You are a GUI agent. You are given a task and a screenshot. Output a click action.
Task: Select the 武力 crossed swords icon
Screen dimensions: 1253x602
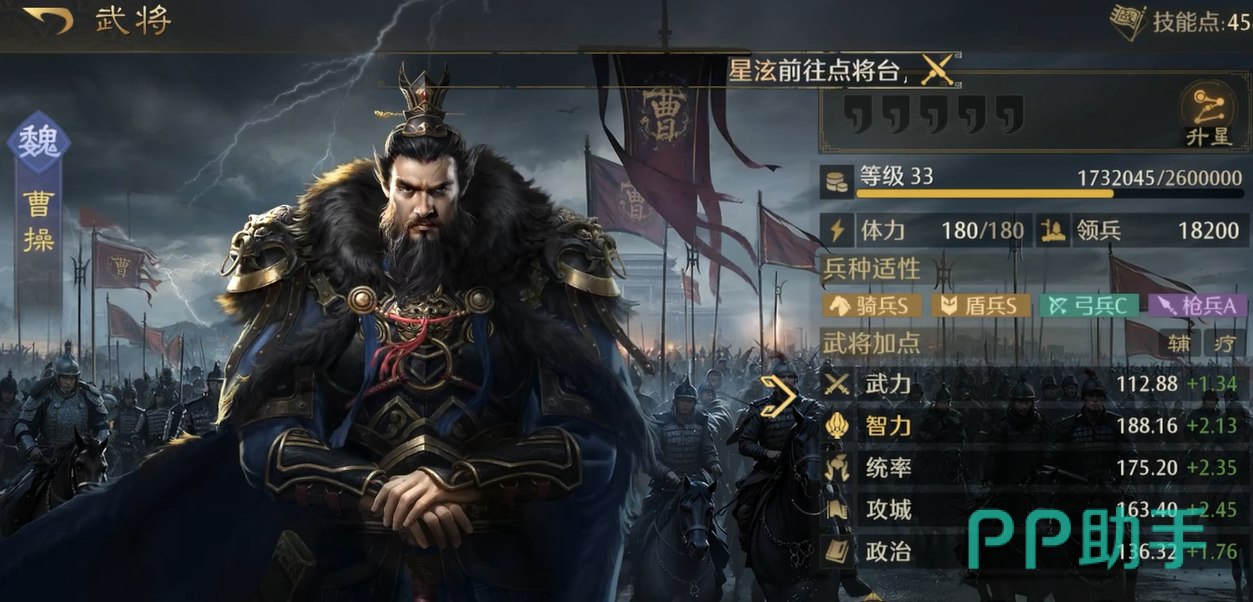point(837,384)
